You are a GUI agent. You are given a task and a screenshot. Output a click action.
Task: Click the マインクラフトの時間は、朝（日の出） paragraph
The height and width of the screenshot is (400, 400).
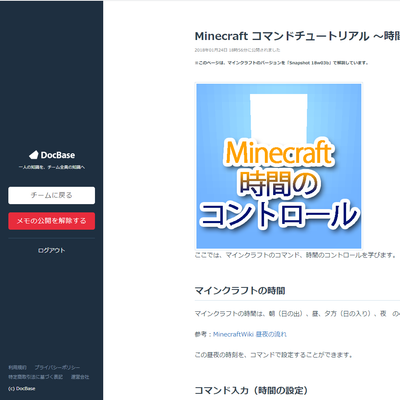click(x=297, y=314)
